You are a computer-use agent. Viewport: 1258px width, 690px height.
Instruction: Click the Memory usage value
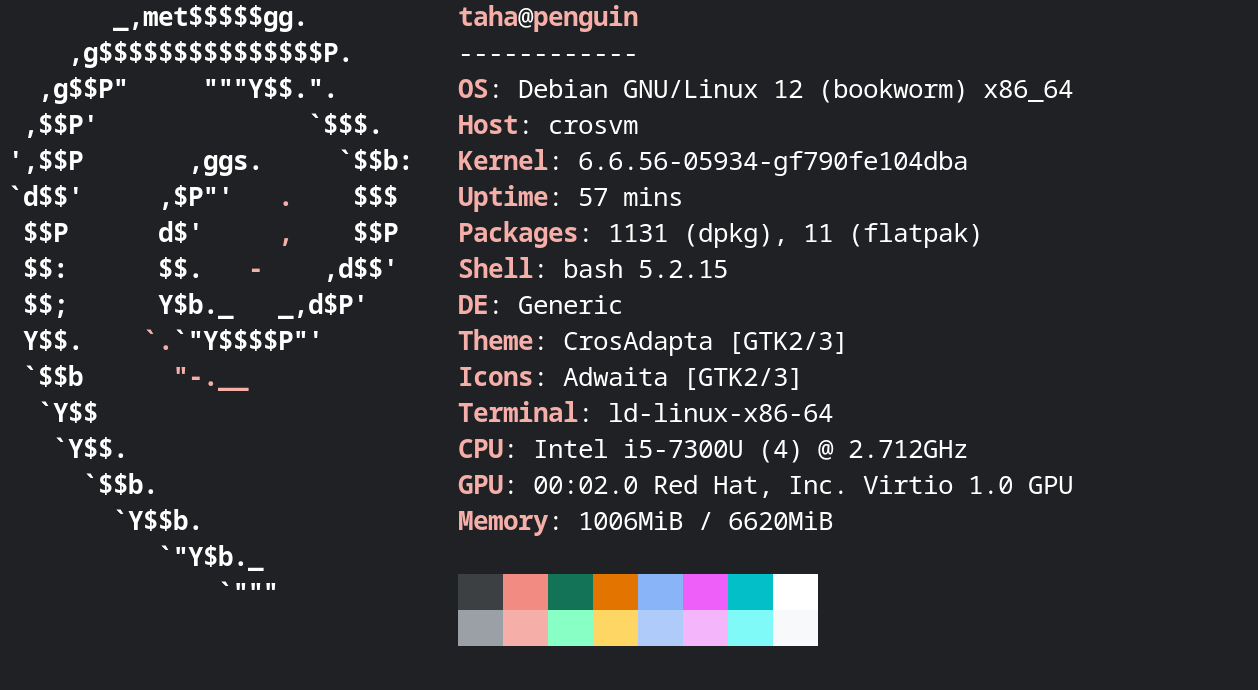pyautogui.click(x=705, y=522)
